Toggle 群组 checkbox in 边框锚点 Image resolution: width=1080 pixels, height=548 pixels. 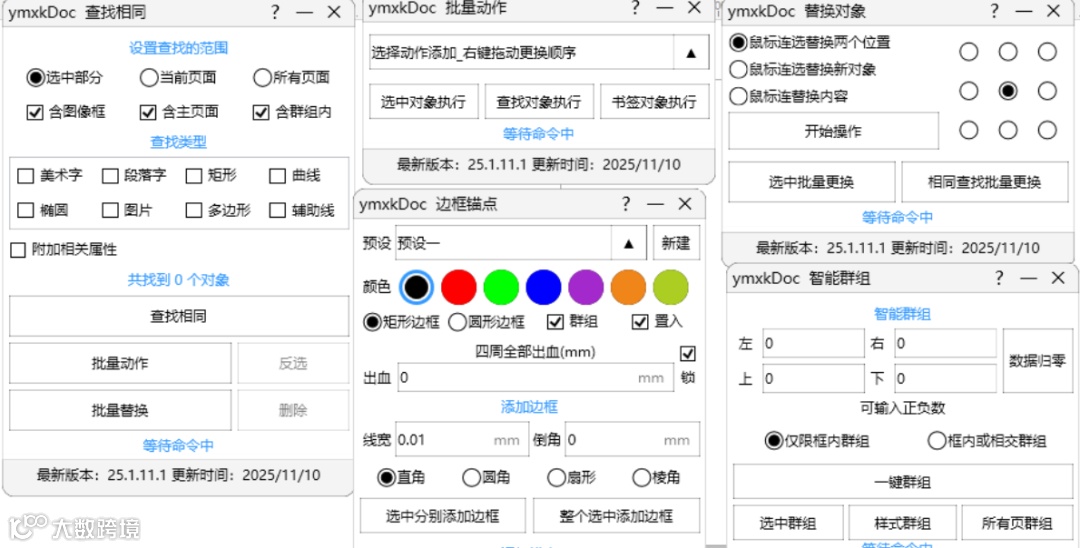point(572,322)
